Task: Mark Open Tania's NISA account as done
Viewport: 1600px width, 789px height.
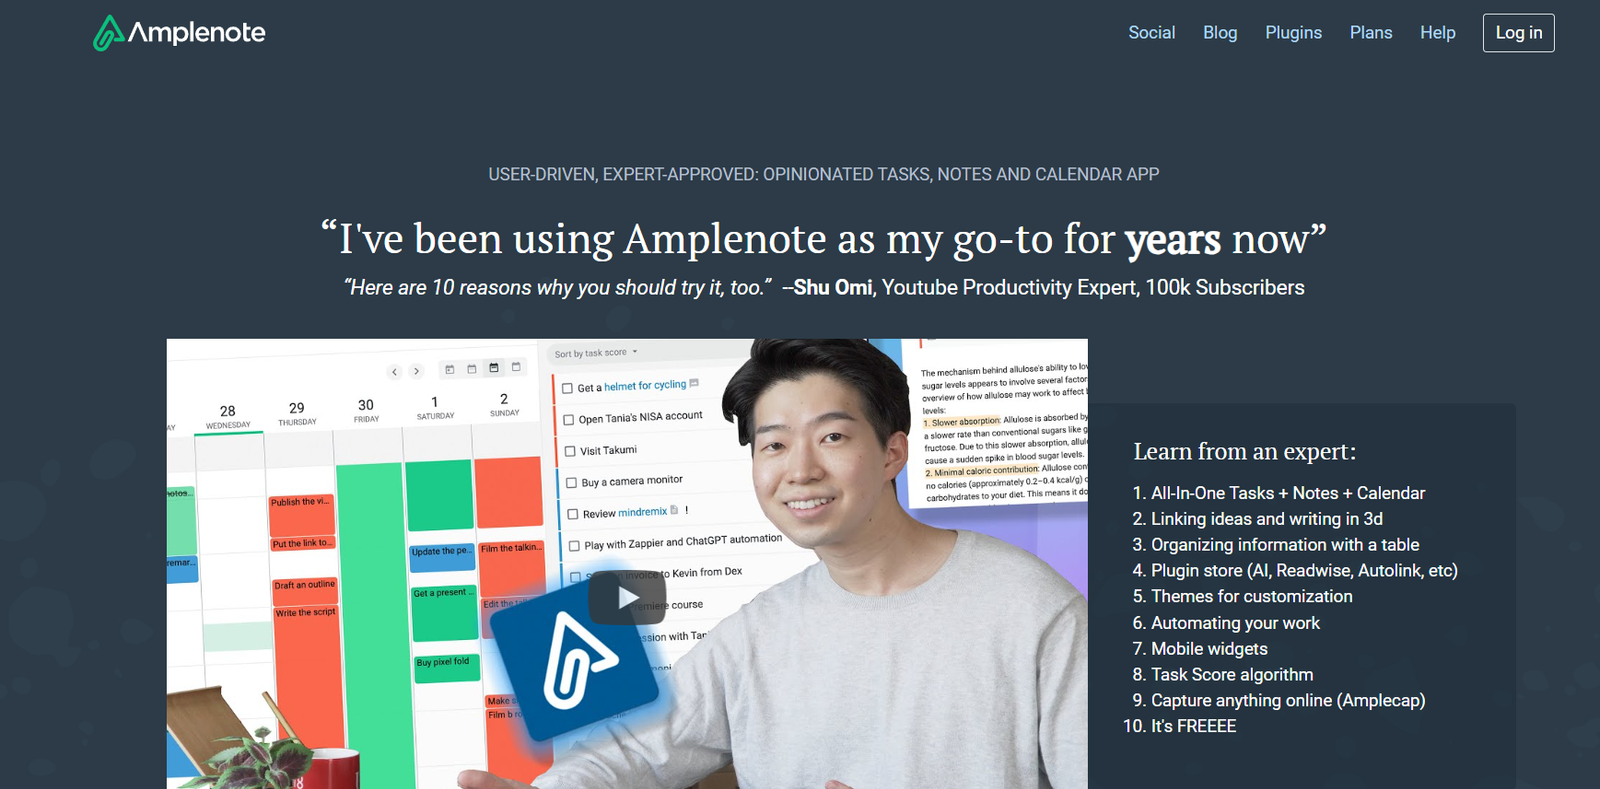Action: point(569,420)
